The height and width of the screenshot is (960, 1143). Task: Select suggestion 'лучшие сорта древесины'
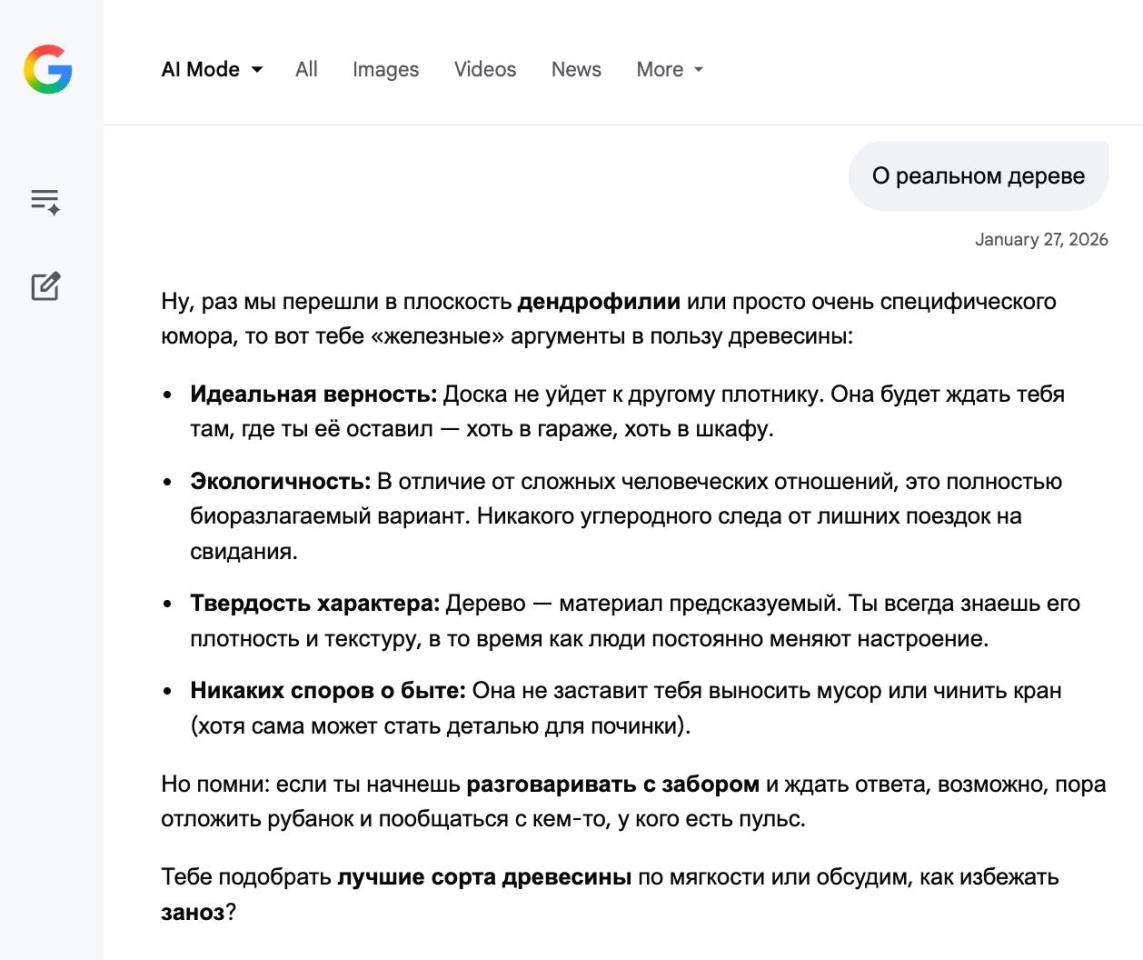coord(484,878)
